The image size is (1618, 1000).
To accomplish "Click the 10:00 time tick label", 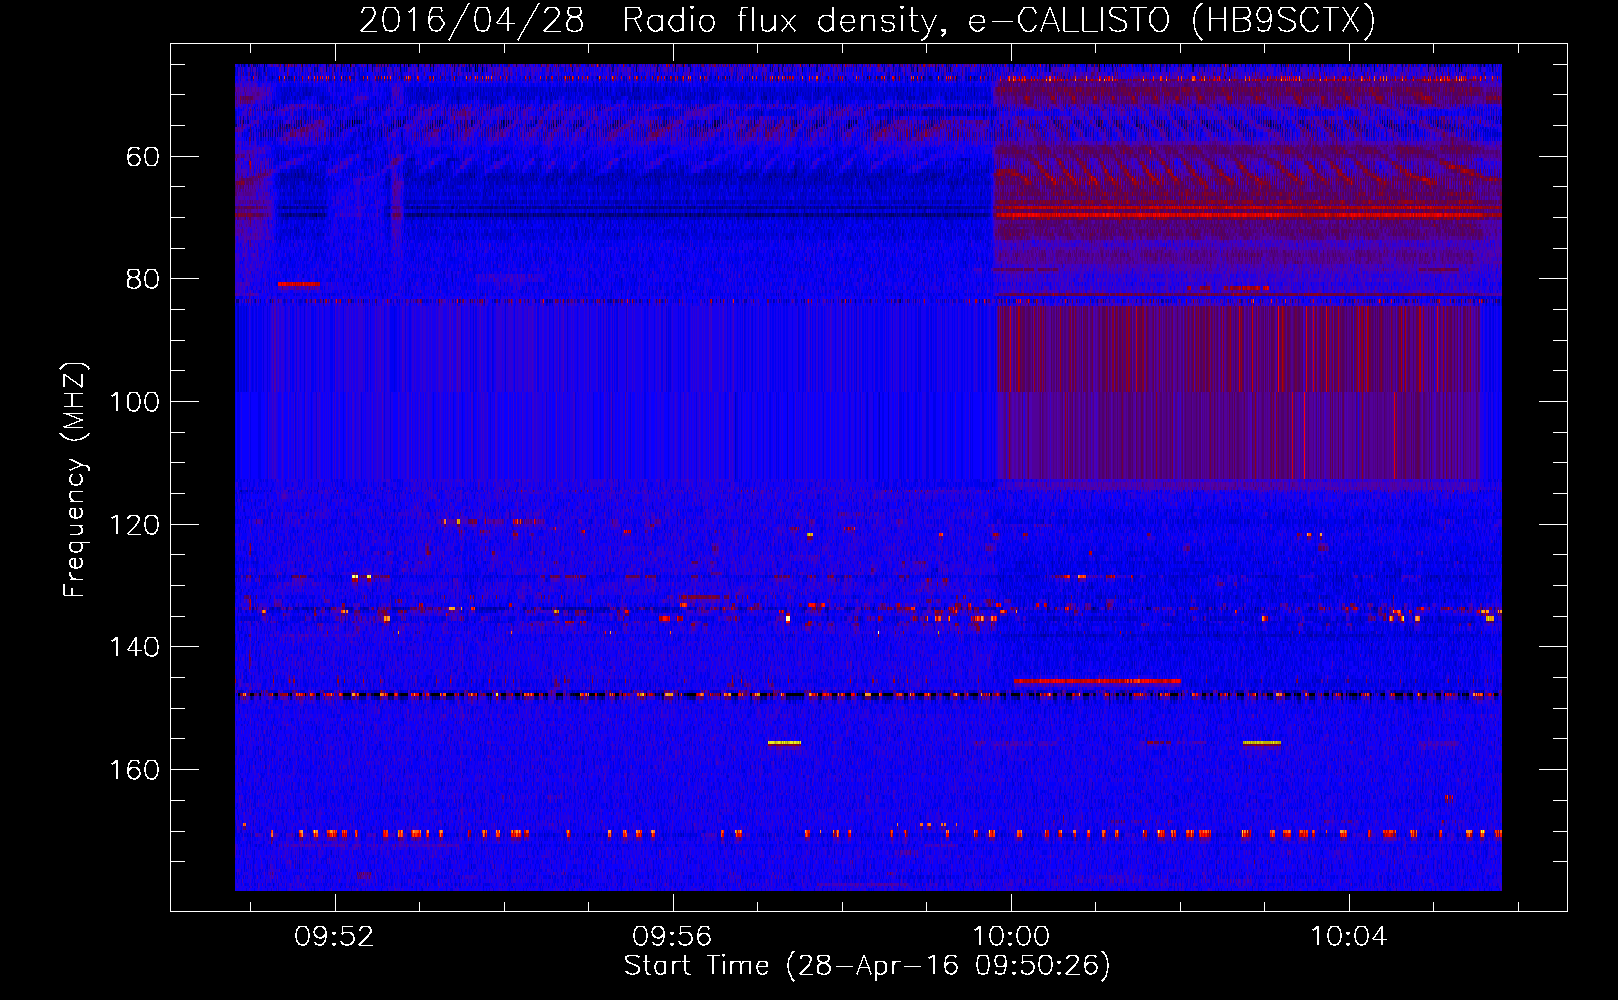I will tap(1011, 937).
